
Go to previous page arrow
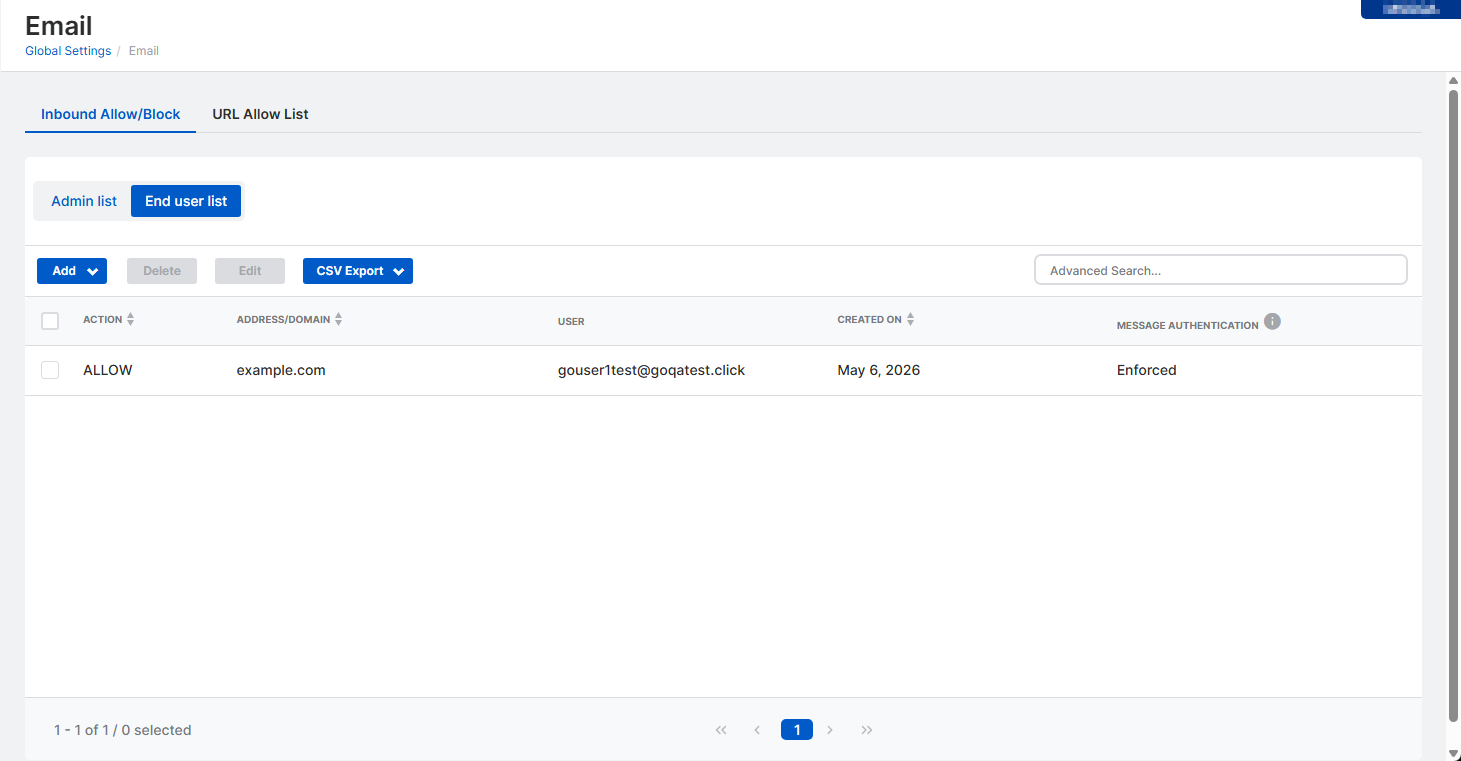(x=757, y=730)
